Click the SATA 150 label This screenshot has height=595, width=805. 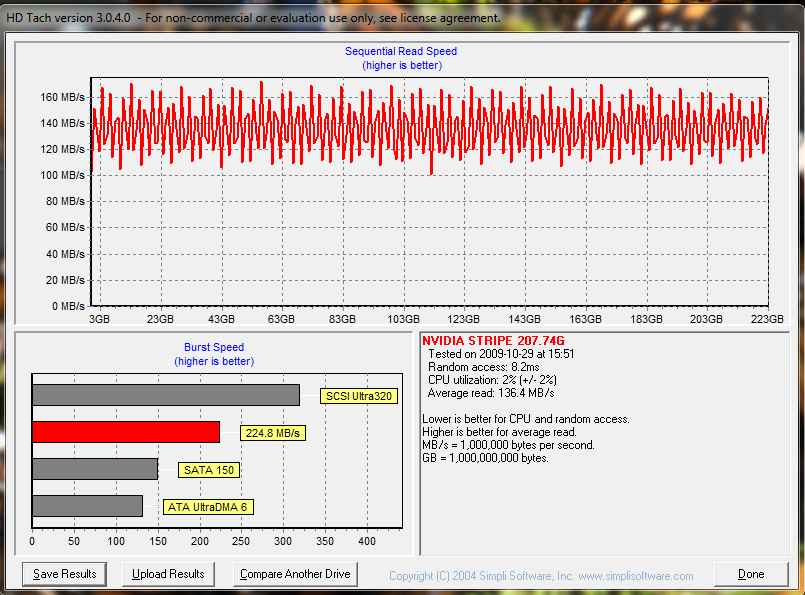[208, 470]
